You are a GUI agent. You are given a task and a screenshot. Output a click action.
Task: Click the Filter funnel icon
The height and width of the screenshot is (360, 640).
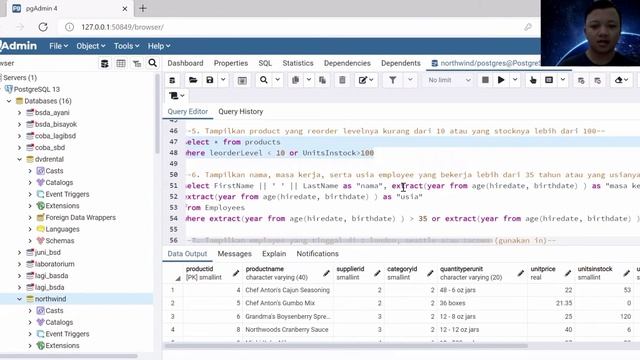click(393, 80)
